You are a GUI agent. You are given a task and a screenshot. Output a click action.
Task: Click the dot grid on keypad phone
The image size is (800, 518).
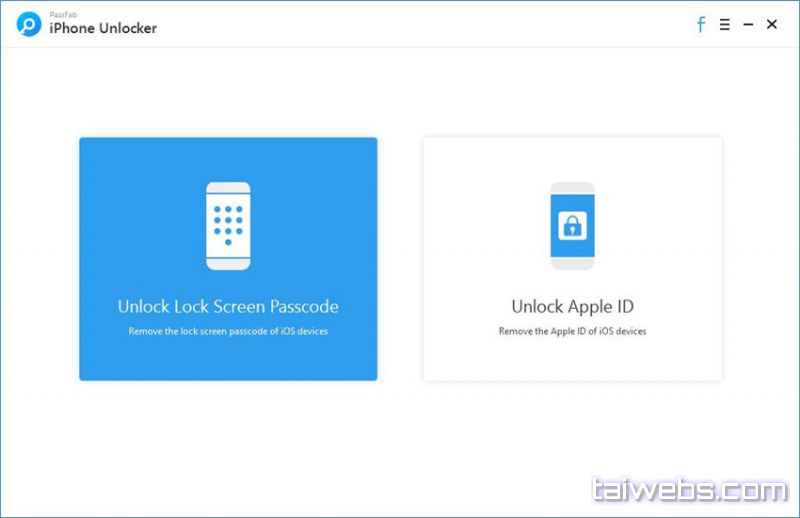228,222
